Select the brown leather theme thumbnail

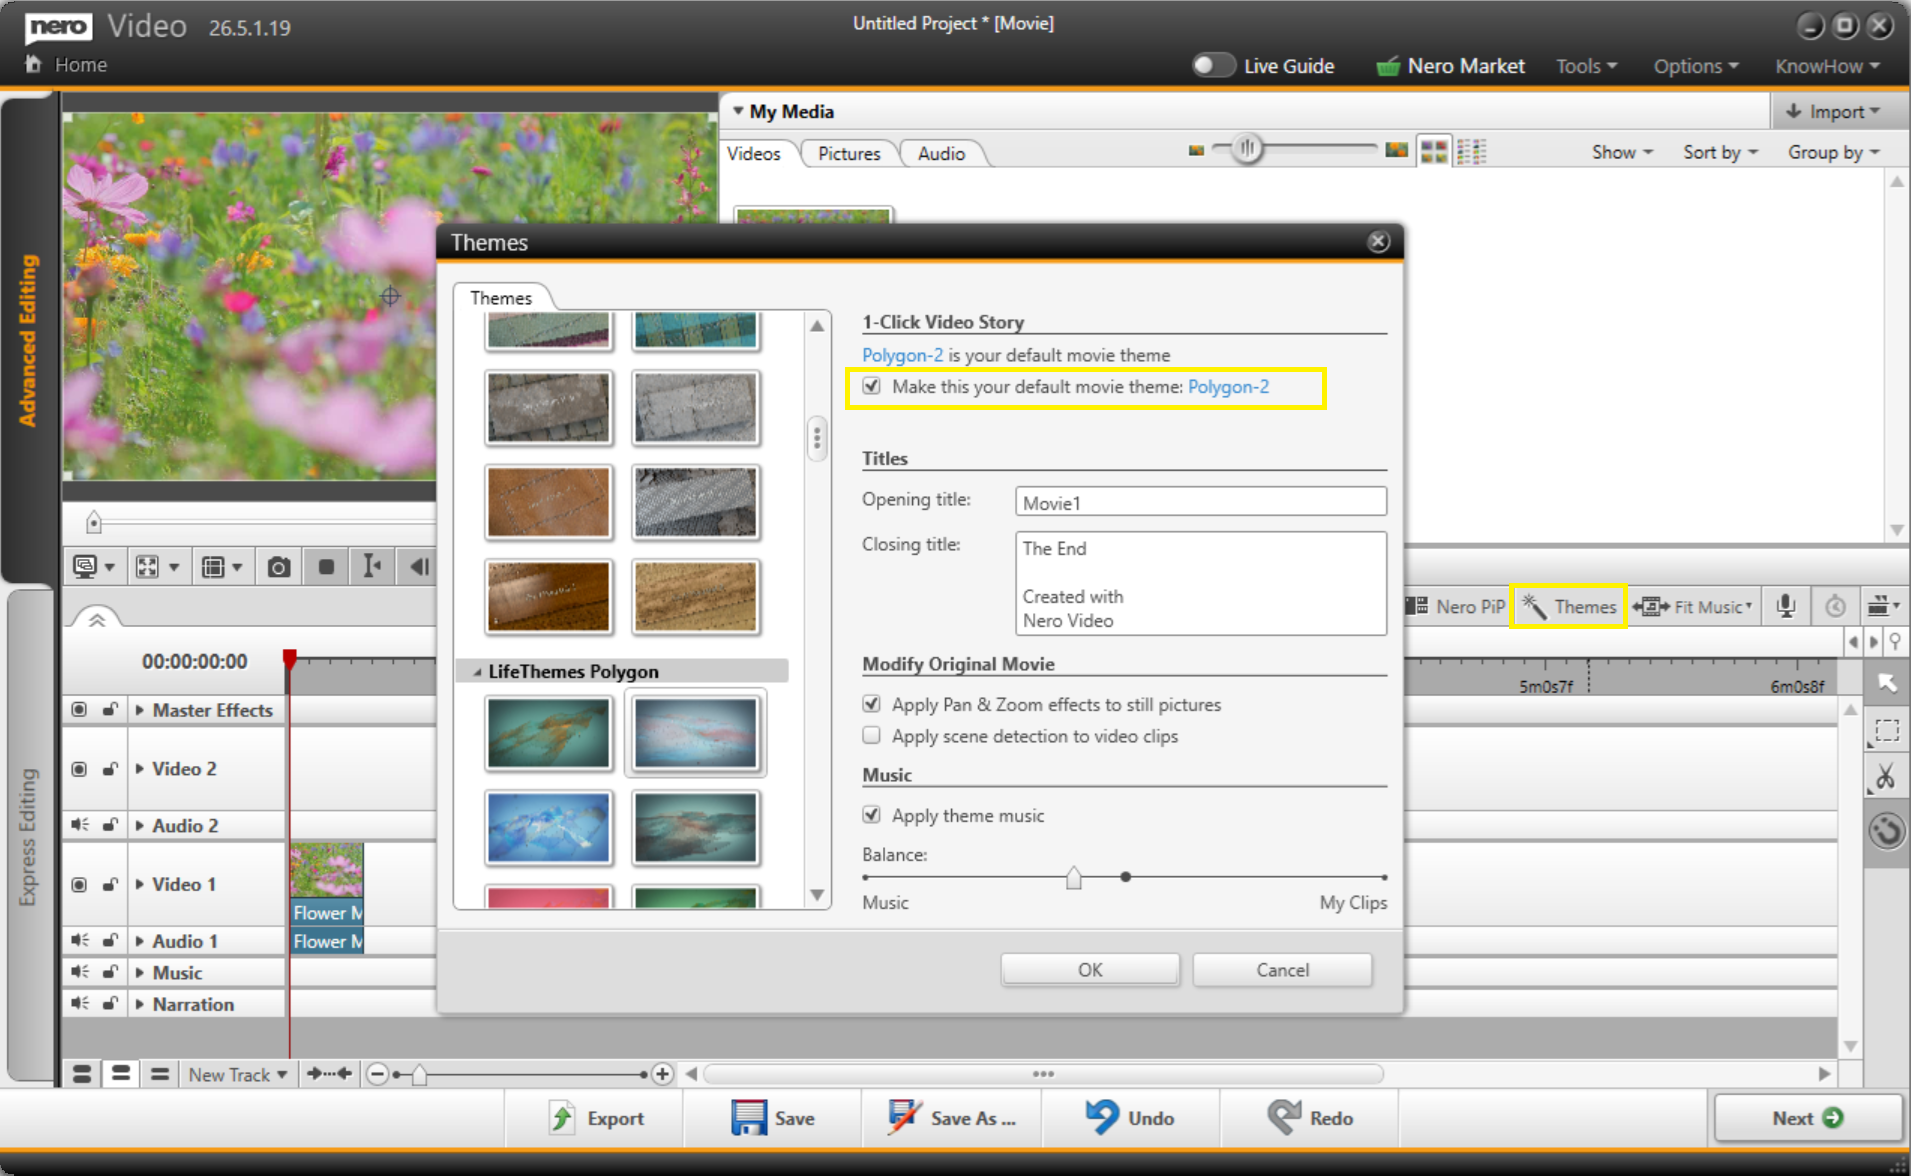[x=548, y=502]
